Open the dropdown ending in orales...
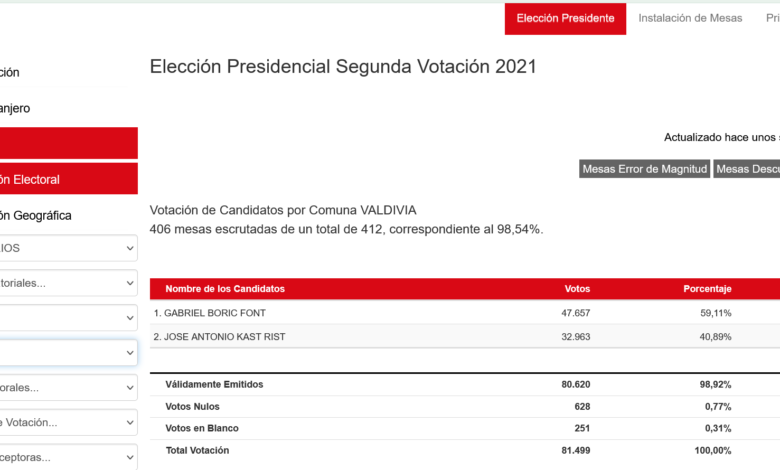The width and height of the screenshot is (780, 470). (x=68, y=388)
